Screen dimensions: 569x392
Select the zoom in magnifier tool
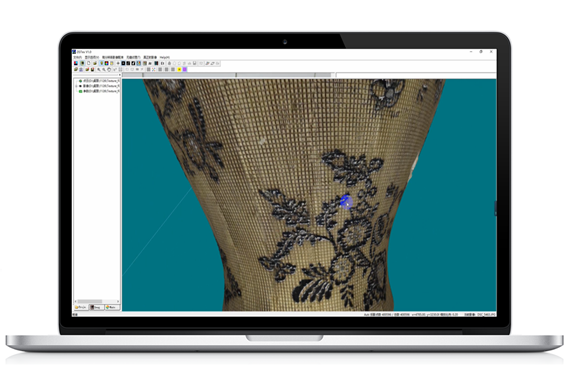coord(99,69)
